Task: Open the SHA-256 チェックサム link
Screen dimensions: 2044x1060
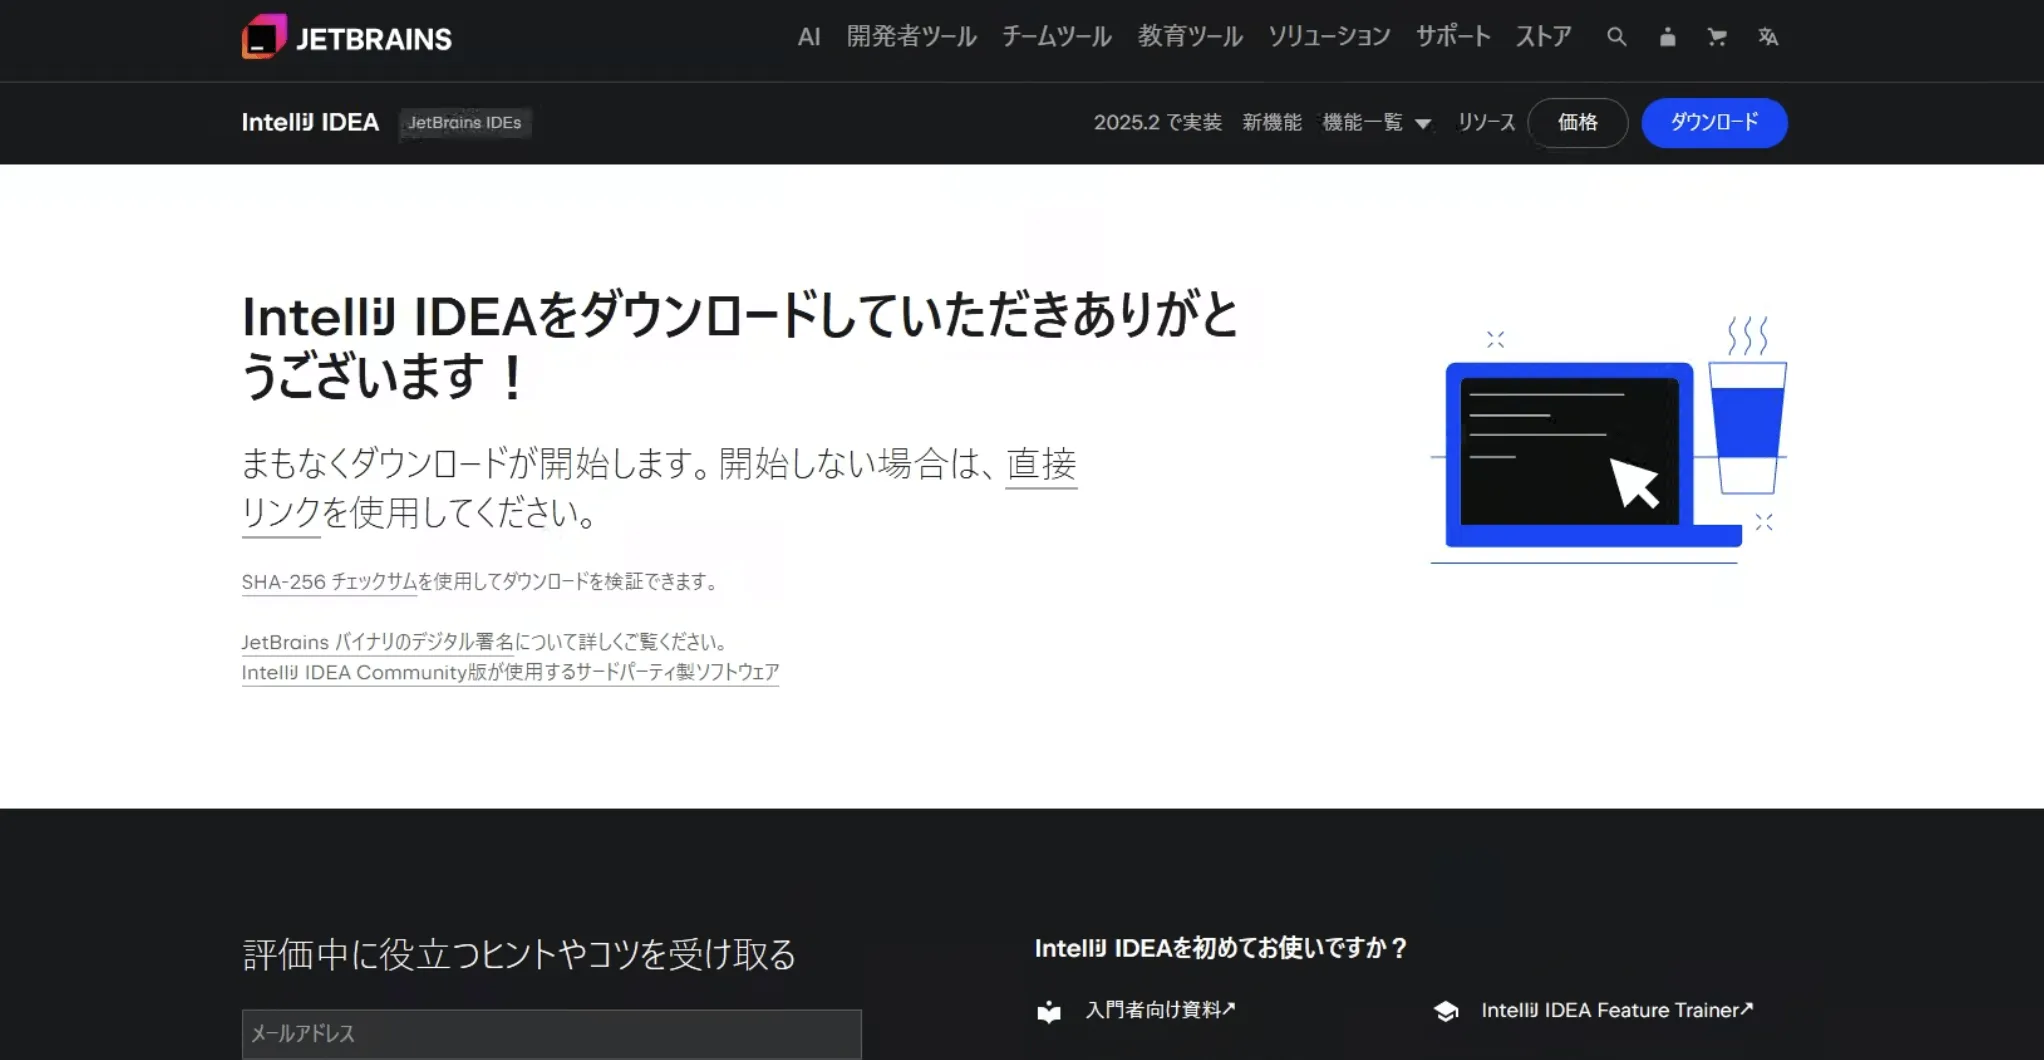Action: click(x=329, y=582)
